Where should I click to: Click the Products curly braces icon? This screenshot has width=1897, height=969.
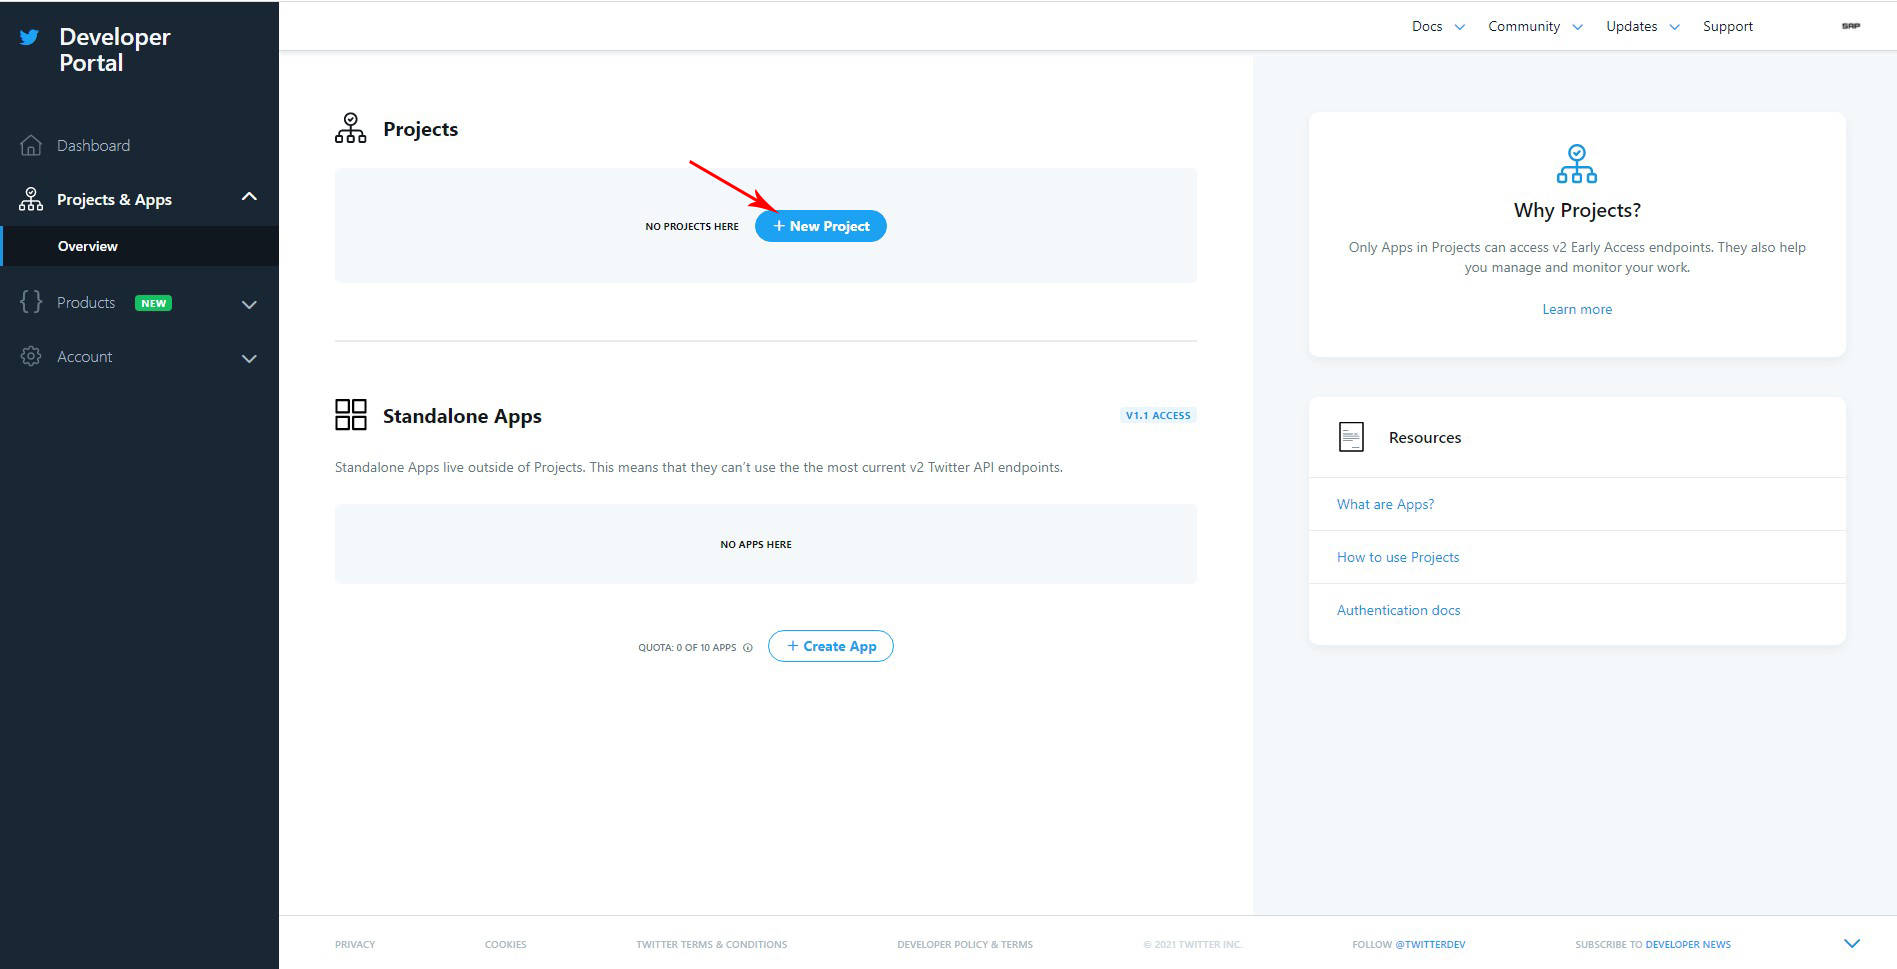pyautogui.click(x=31, y=302)
